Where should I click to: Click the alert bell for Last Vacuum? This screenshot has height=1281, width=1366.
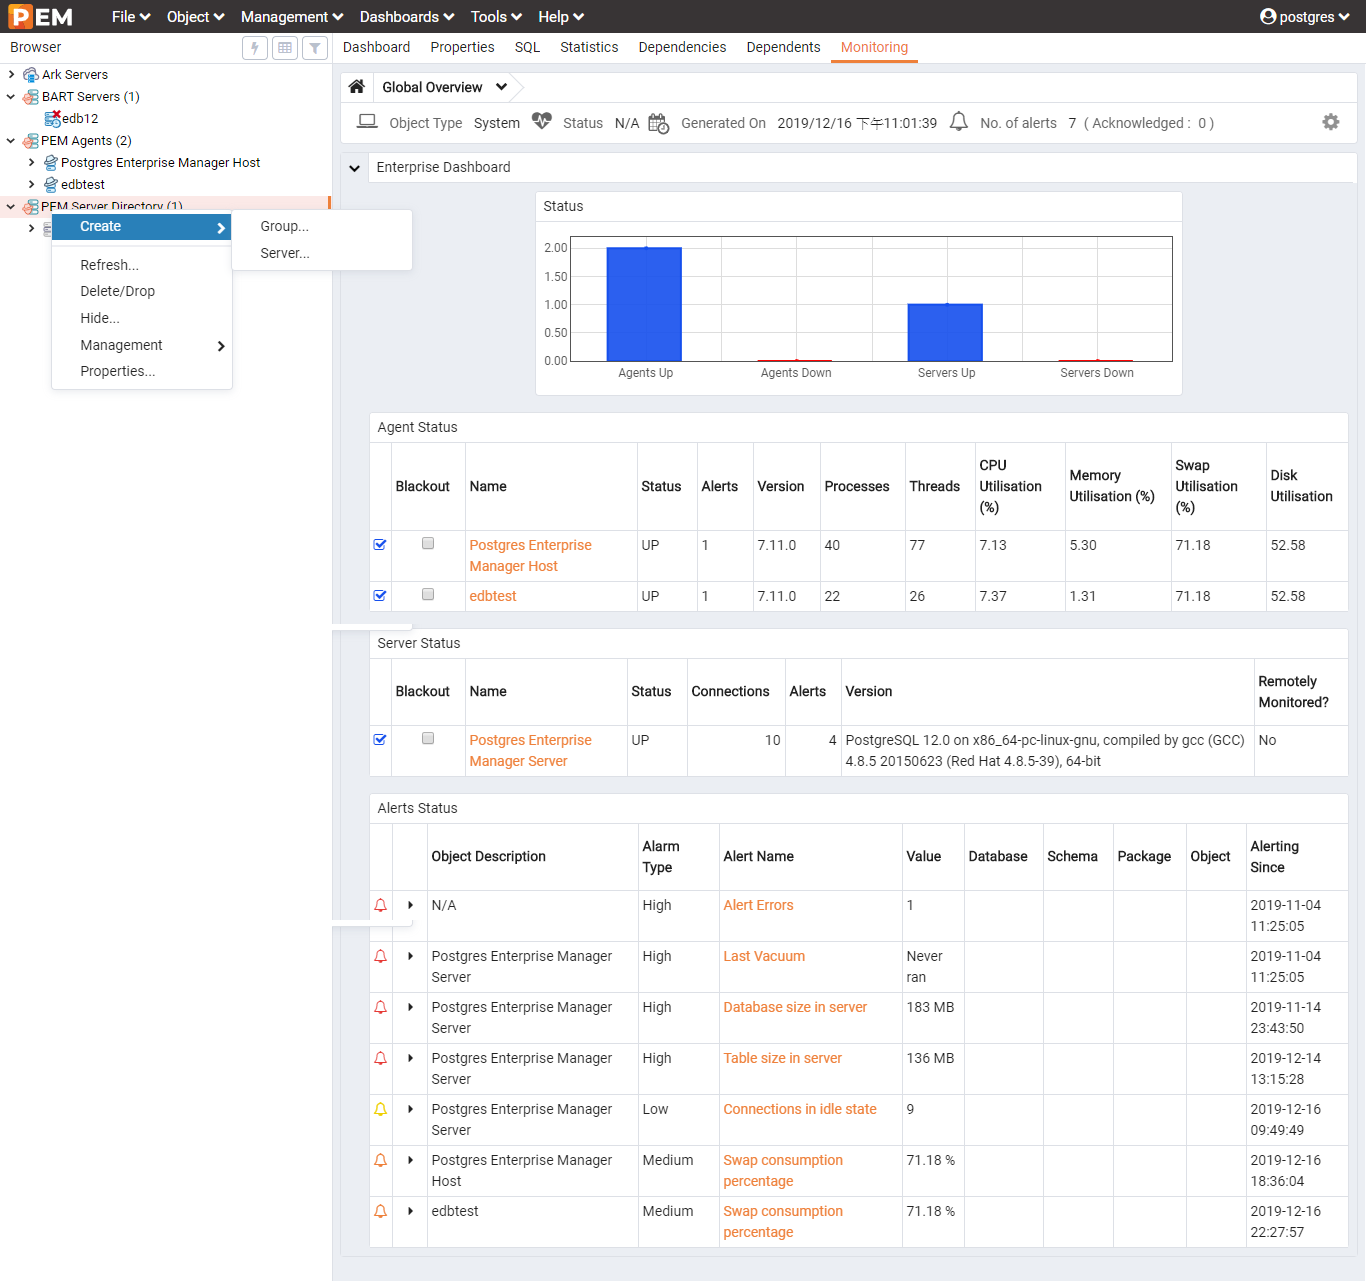tap(380, 957)
